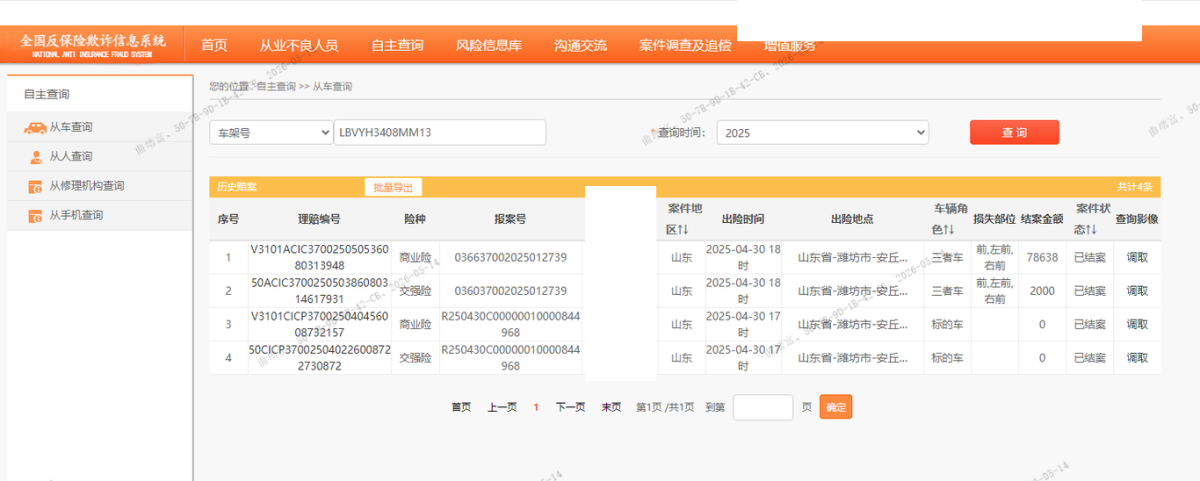Open 案件调查及追偿 menu
Image resolution: width=1200 pixels, height=481 pixels.
(685, 45)
